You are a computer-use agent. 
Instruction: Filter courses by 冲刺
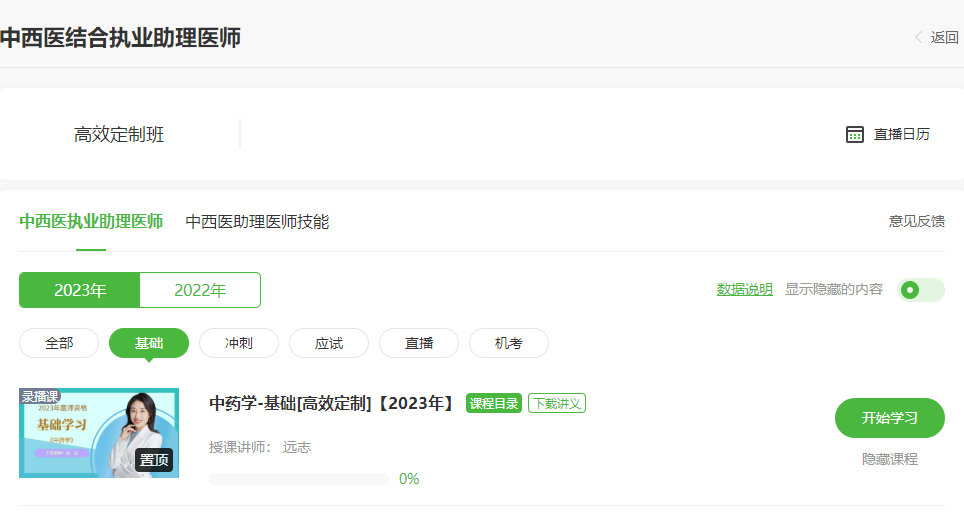point(239,343)
